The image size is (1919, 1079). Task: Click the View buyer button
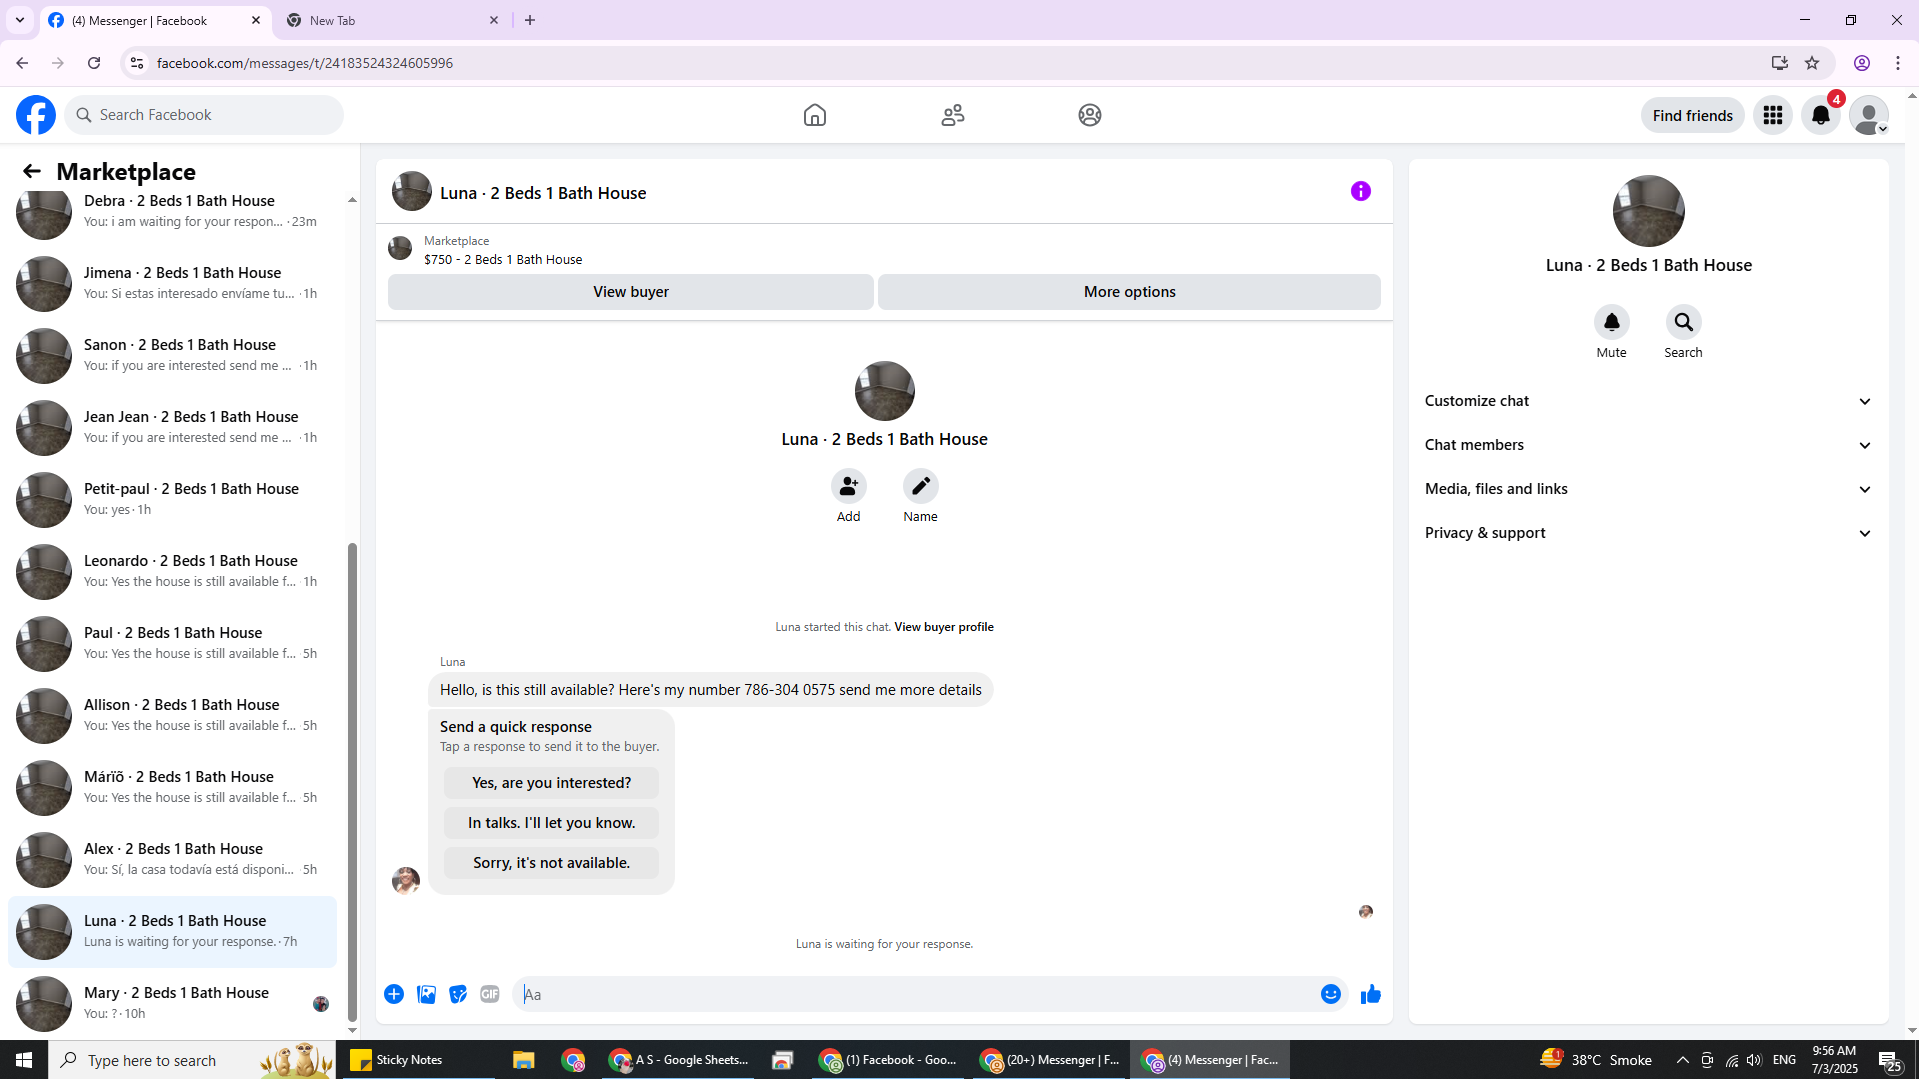(x=631, y=292)
